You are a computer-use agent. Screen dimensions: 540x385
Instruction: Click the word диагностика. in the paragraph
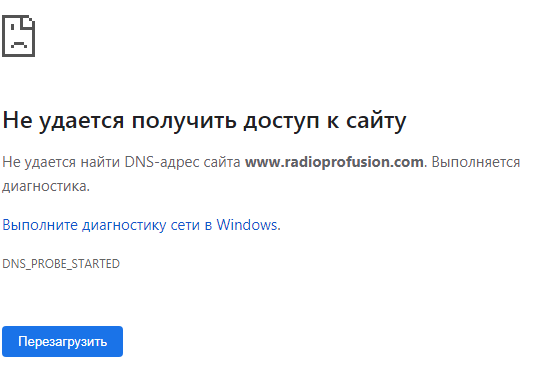coord(46,186)
